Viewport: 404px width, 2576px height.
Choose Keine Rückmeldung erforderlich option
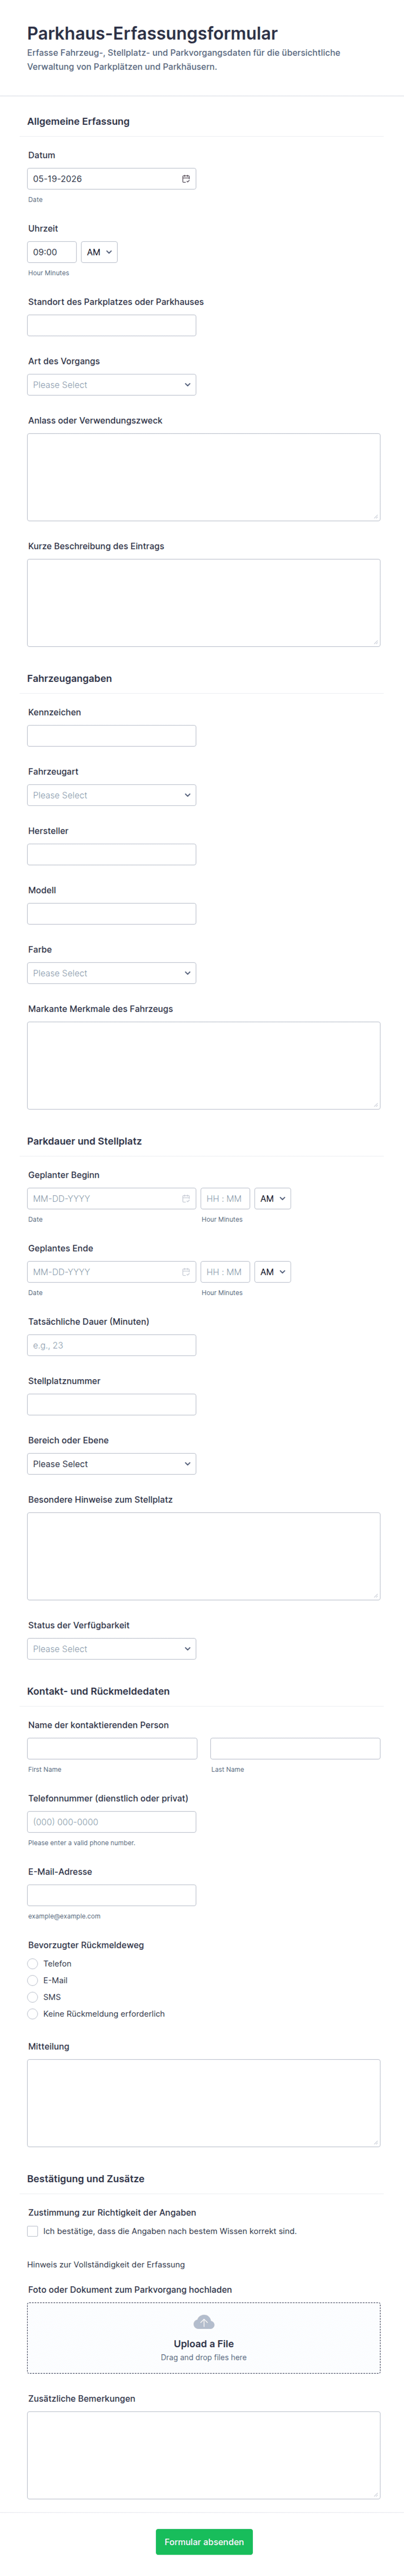(x=33, y=2014)
